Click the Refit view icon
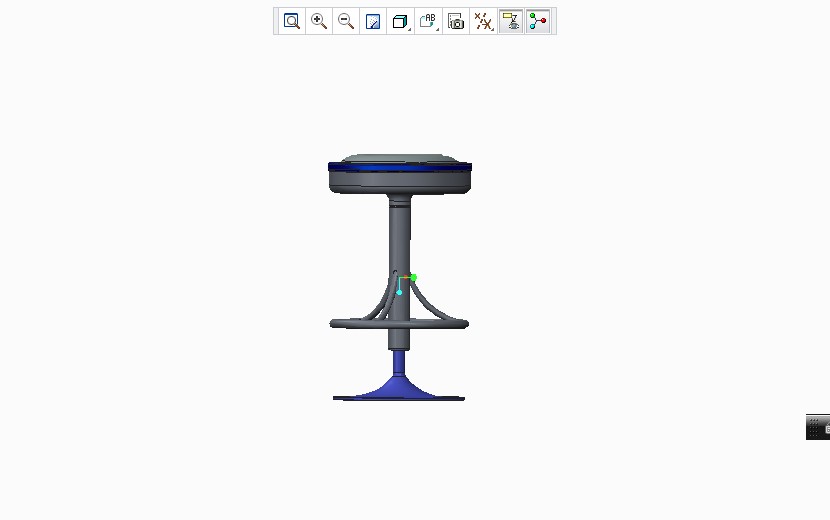Image resolution: width=830 pixels, height=520 pixels. [x=292, y=21]
